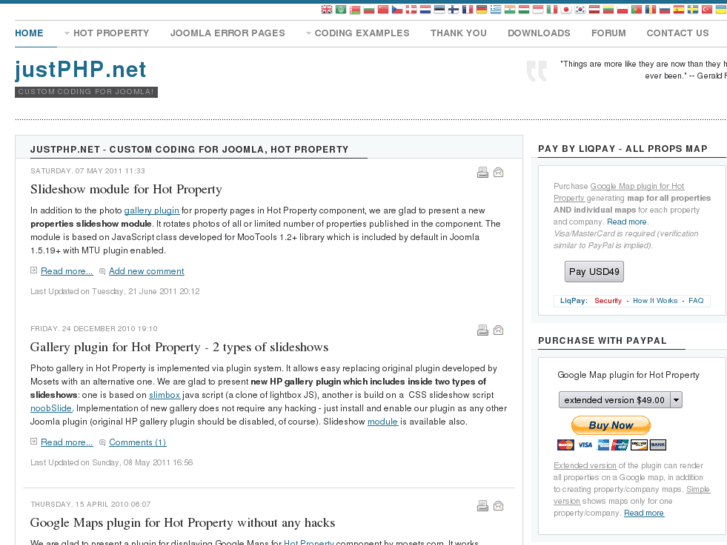Pick the Netherlands flag icon

425,9
